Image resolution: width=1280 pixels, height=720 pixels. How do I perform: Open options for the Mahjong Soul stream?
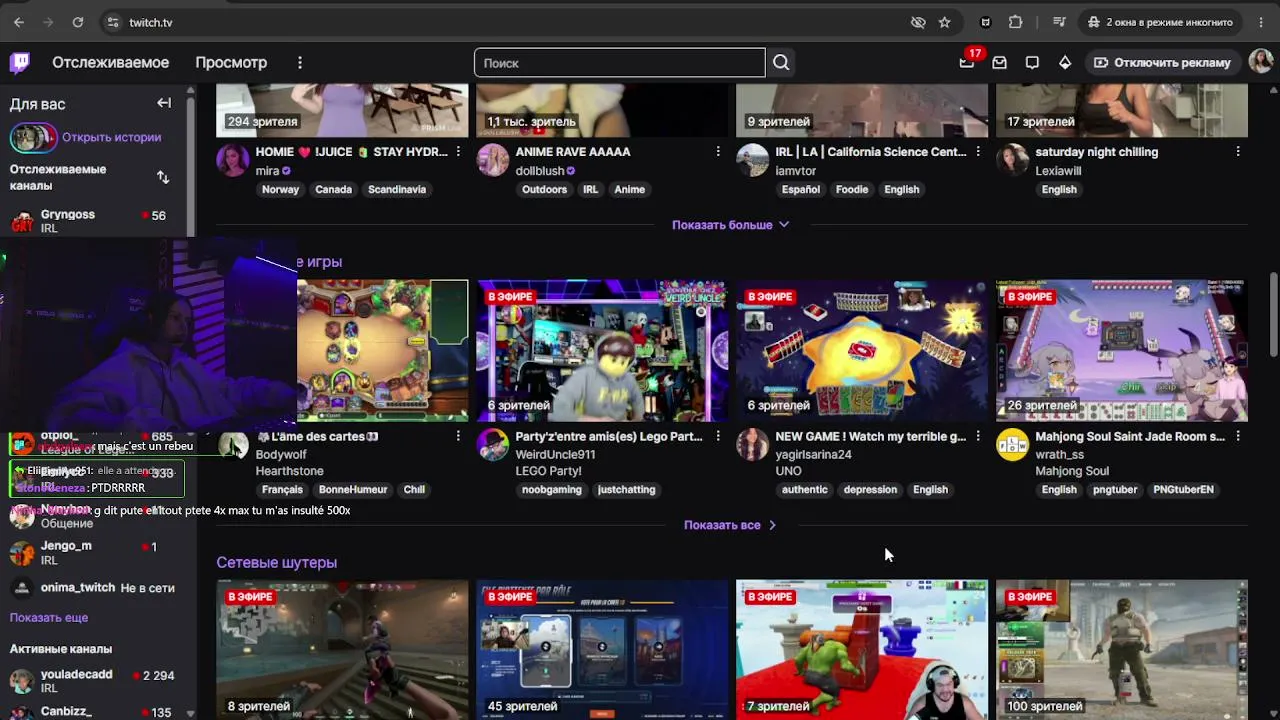(1238, 437)
